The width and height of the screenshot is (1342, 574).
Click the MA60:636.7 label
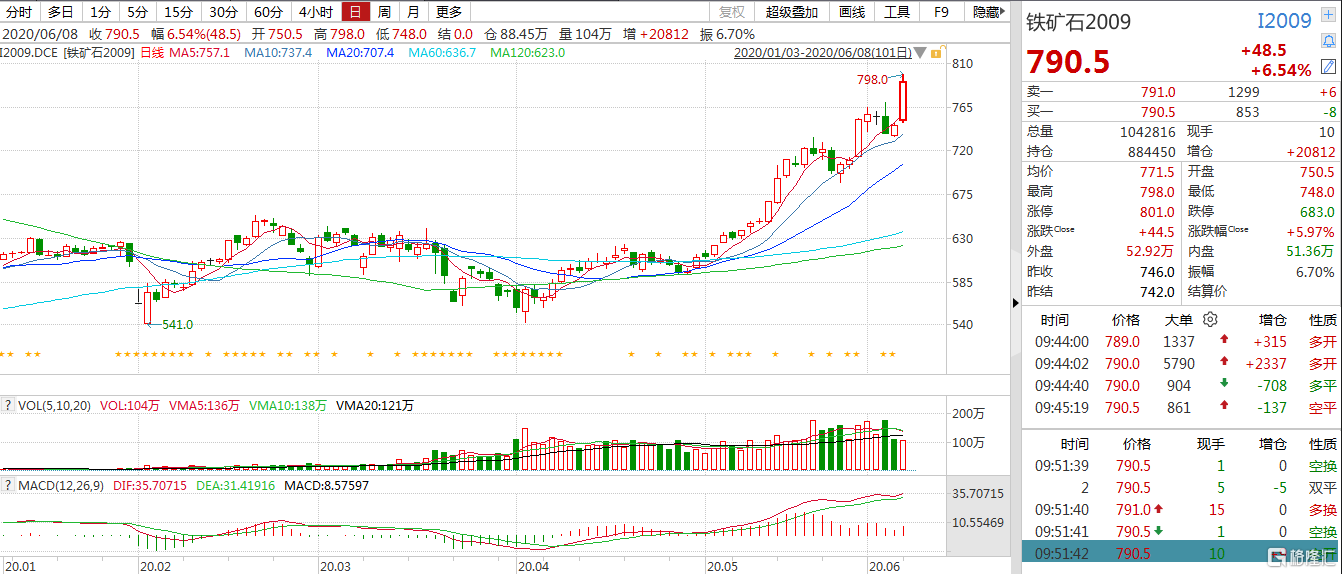(x=441, y=53)
